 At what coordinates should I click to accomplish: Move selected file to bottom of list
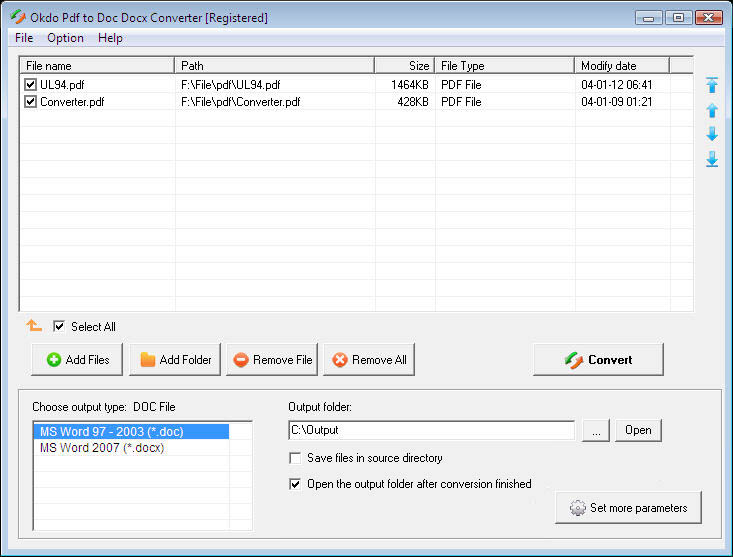[x=712, y=159]
